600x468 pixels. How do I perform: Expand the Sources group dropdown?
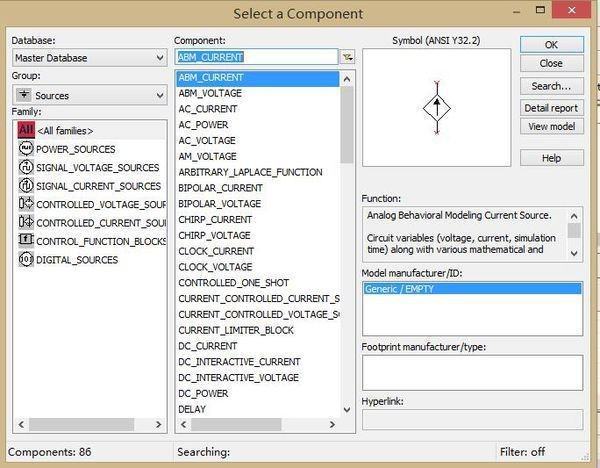90,95
